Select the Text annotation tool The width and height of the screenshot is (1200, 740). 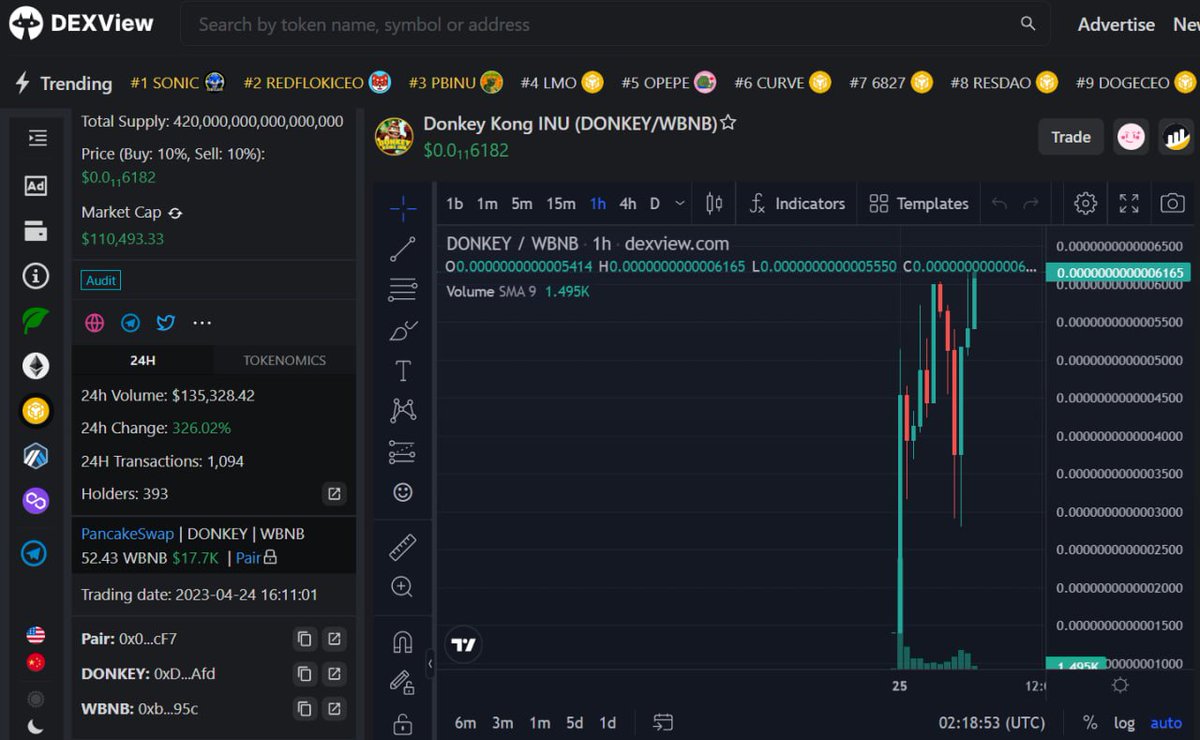[x=403, y=371]
